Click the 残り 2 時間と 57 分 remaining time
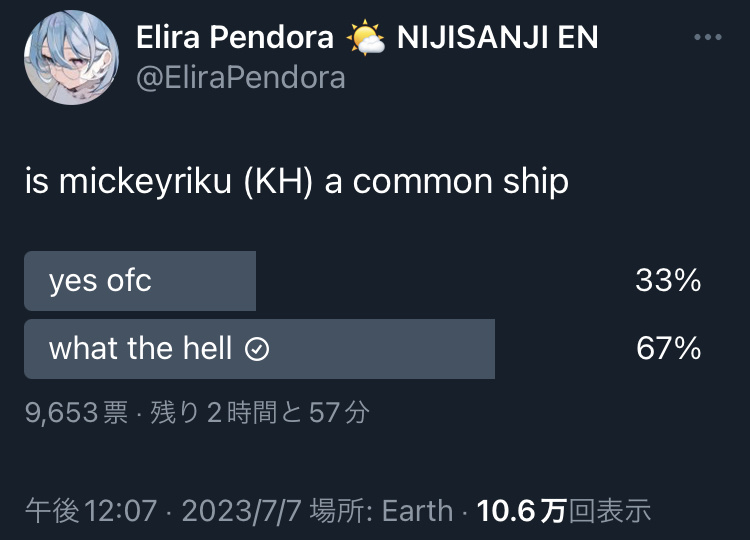750x540 pixels. pos(260,412)
